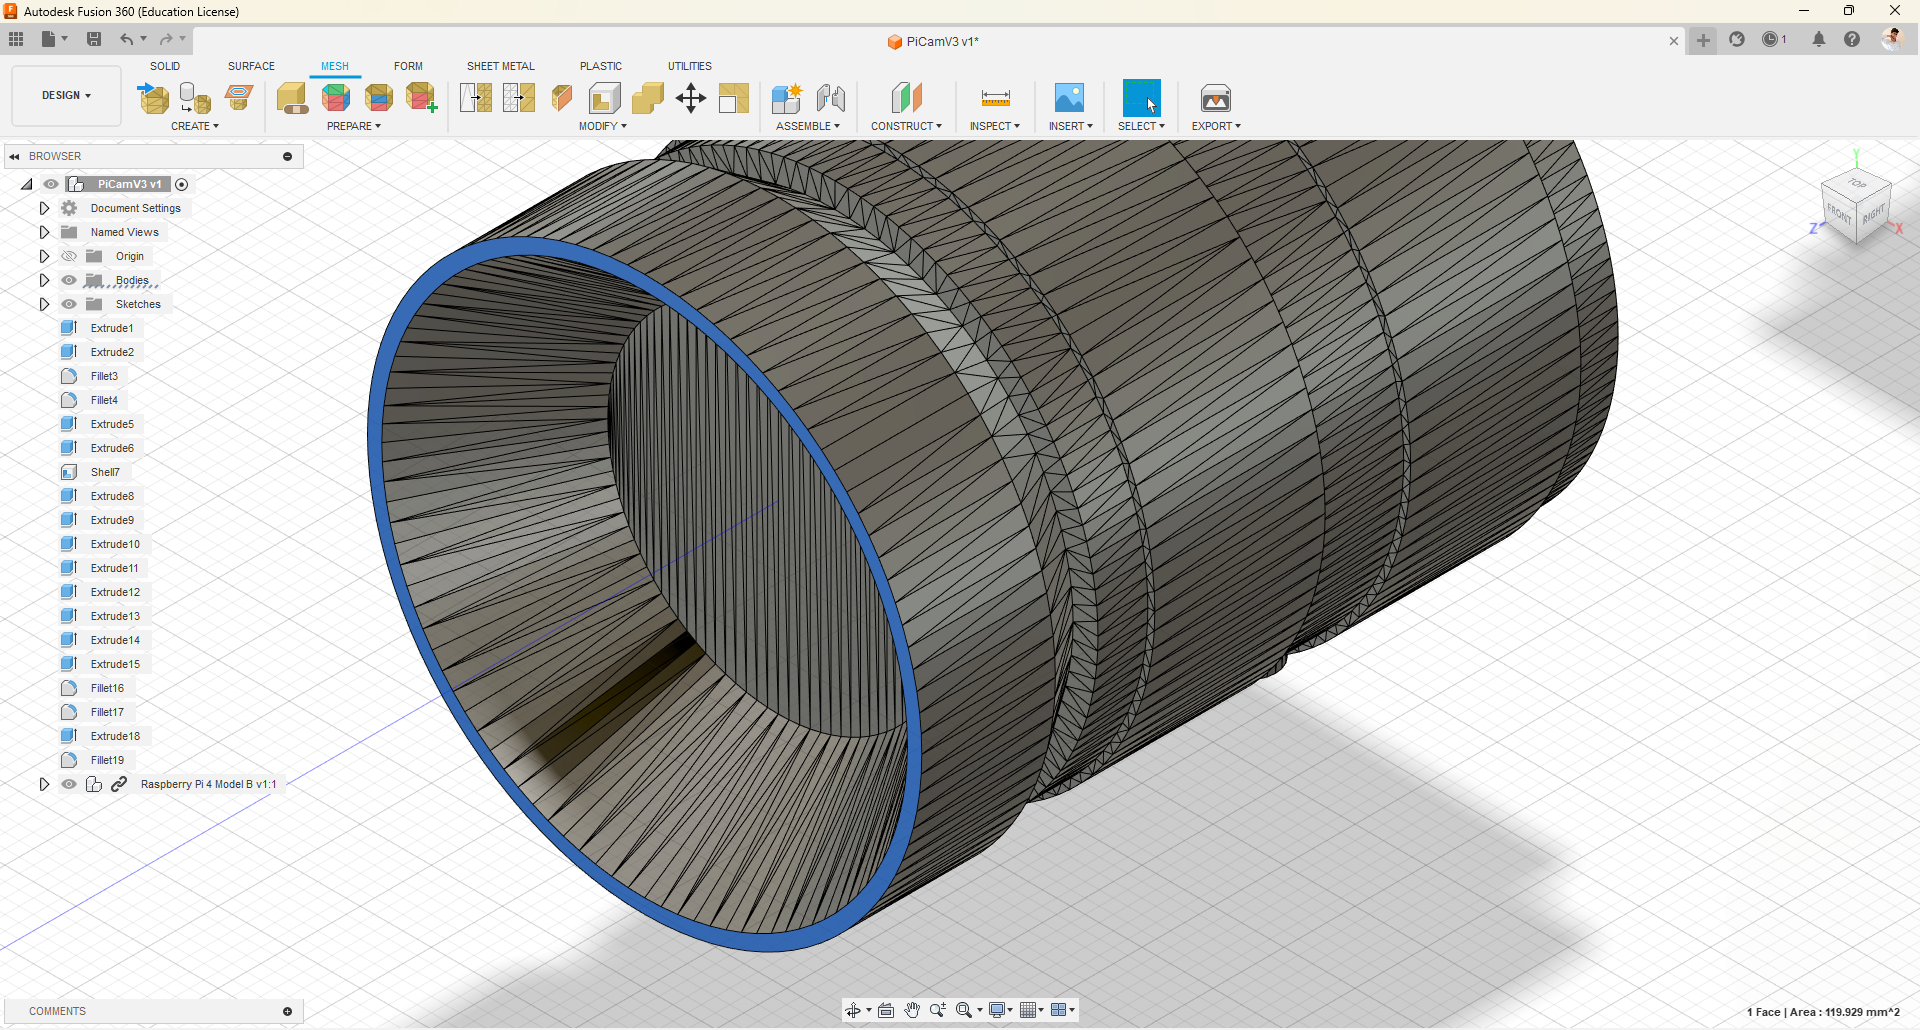The width and height of the screenshot is (1920, 1030).
Task: Click the Convert Mesh tool icon
Action: (734, 98)
